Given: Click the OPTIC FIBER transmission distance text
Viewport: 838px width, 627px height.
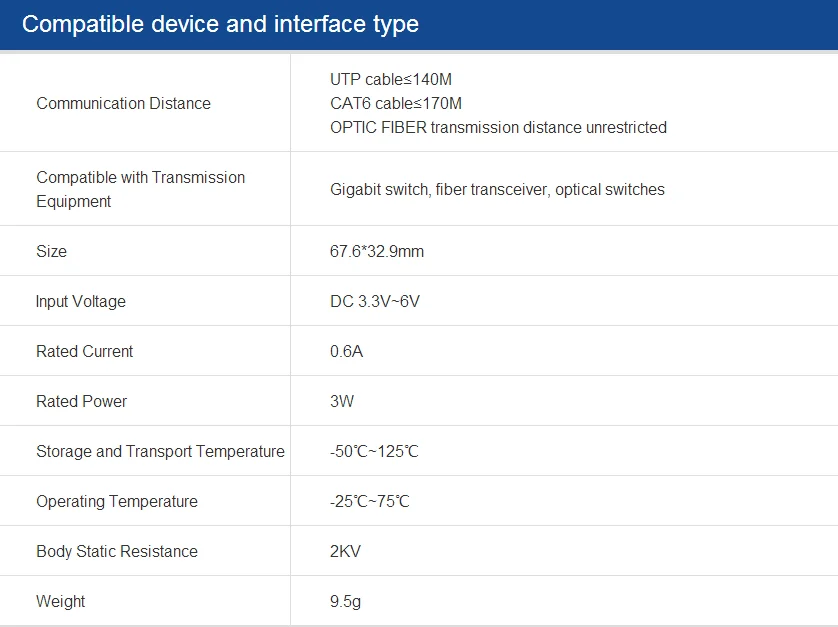Looking at the screenshot, I should point(498,127).
